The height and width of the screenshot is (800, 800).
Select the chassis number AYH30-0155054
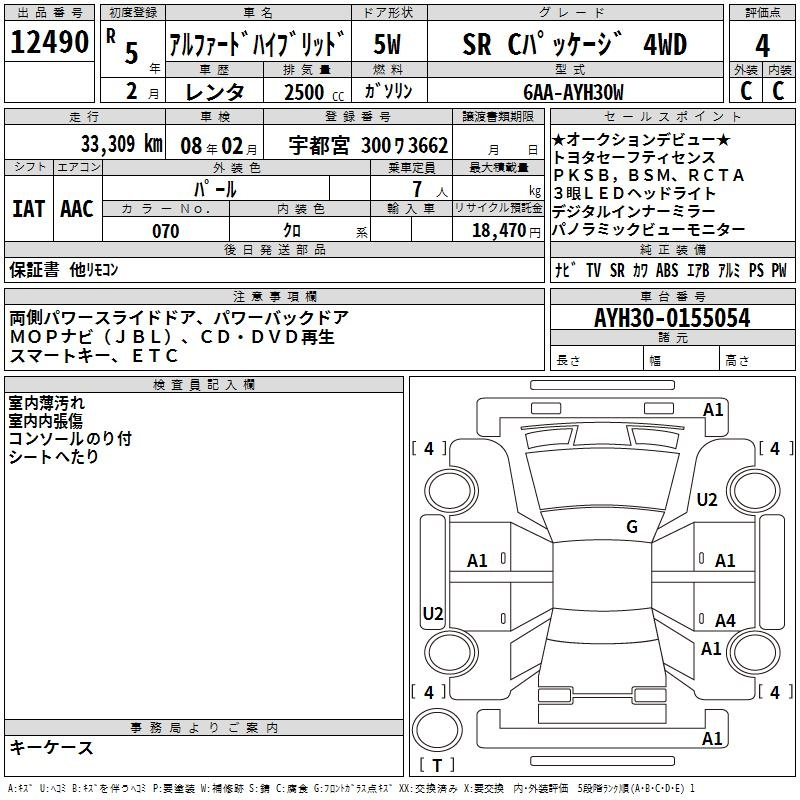pyautogui.click(x=672, y=318)
